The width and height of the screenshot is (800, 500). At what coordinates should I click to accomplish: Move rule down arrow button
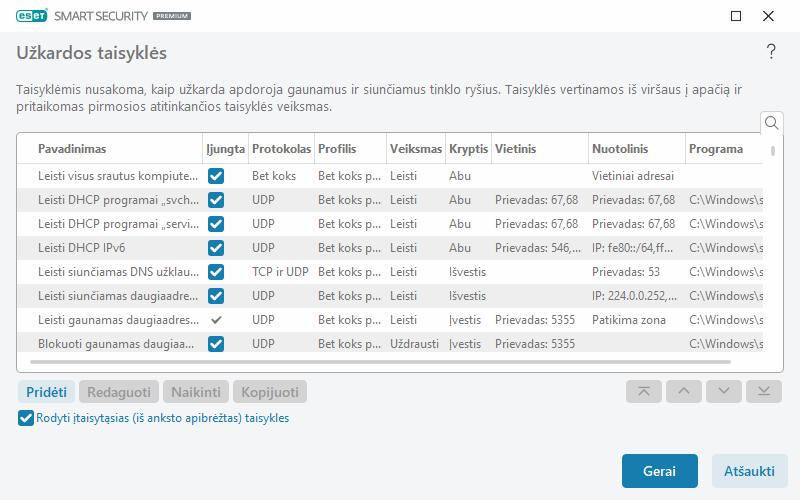pos(723,391)
